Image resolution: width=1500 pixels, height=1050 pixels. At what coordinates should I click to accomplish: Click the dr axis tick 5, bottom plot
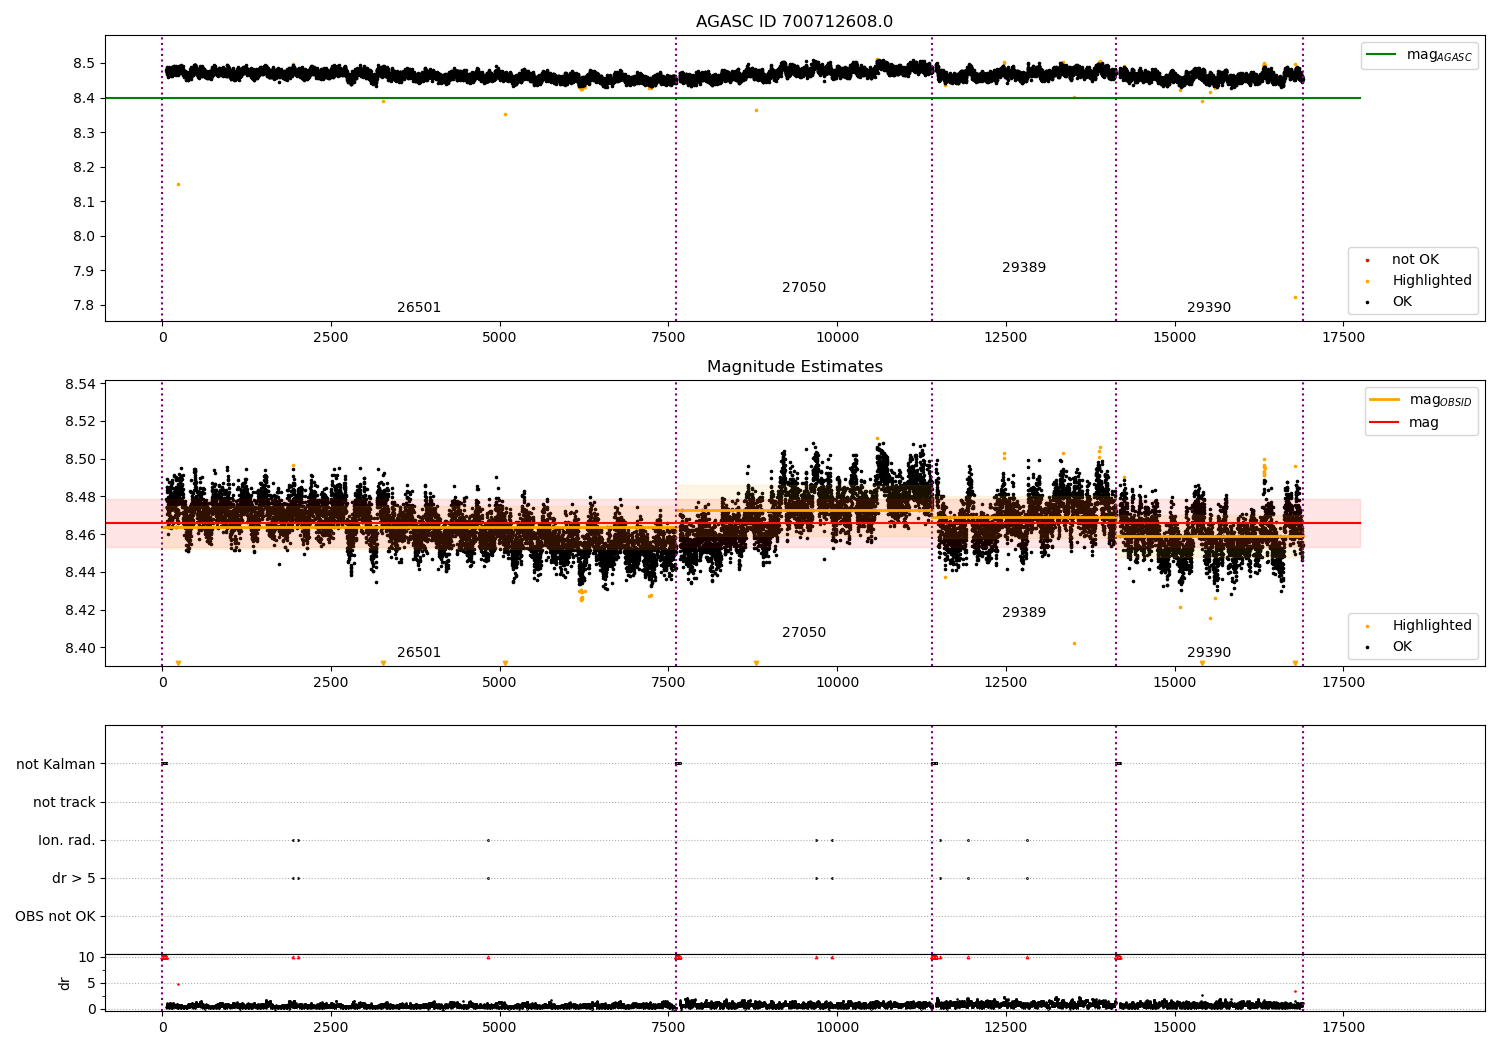[x=91, y=983]
